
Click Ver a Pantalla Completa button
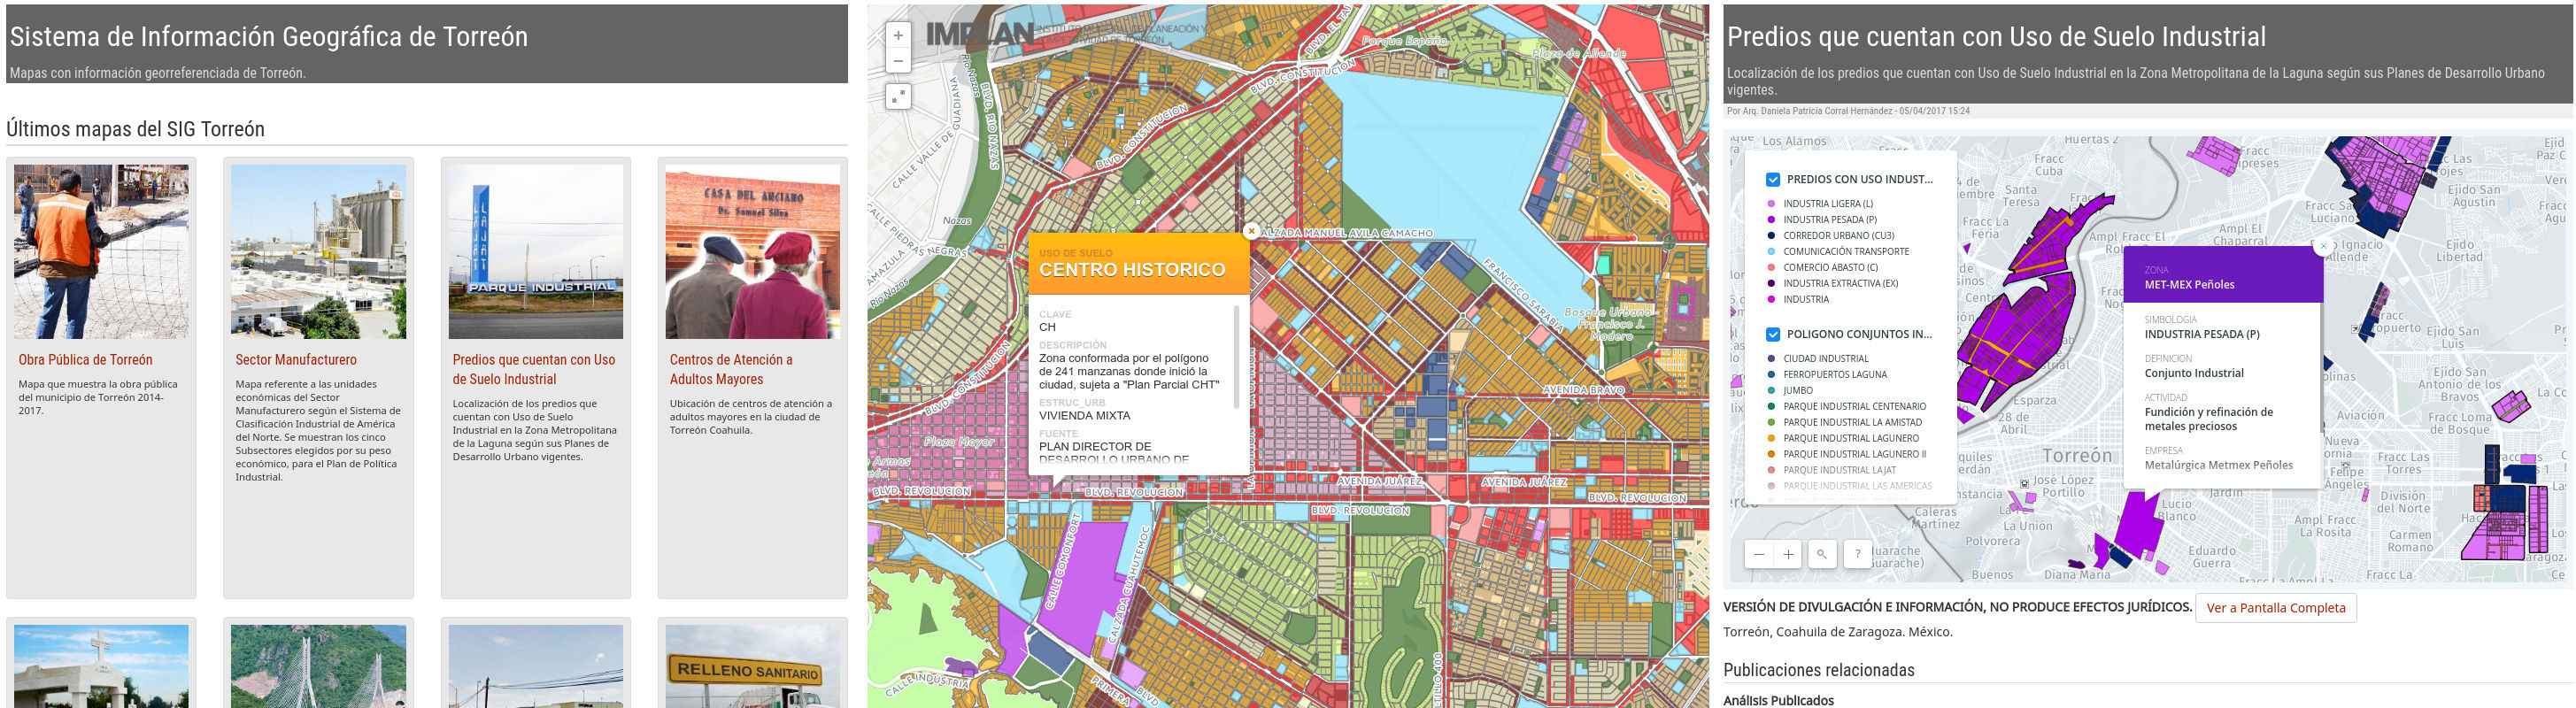[2276, 608]
